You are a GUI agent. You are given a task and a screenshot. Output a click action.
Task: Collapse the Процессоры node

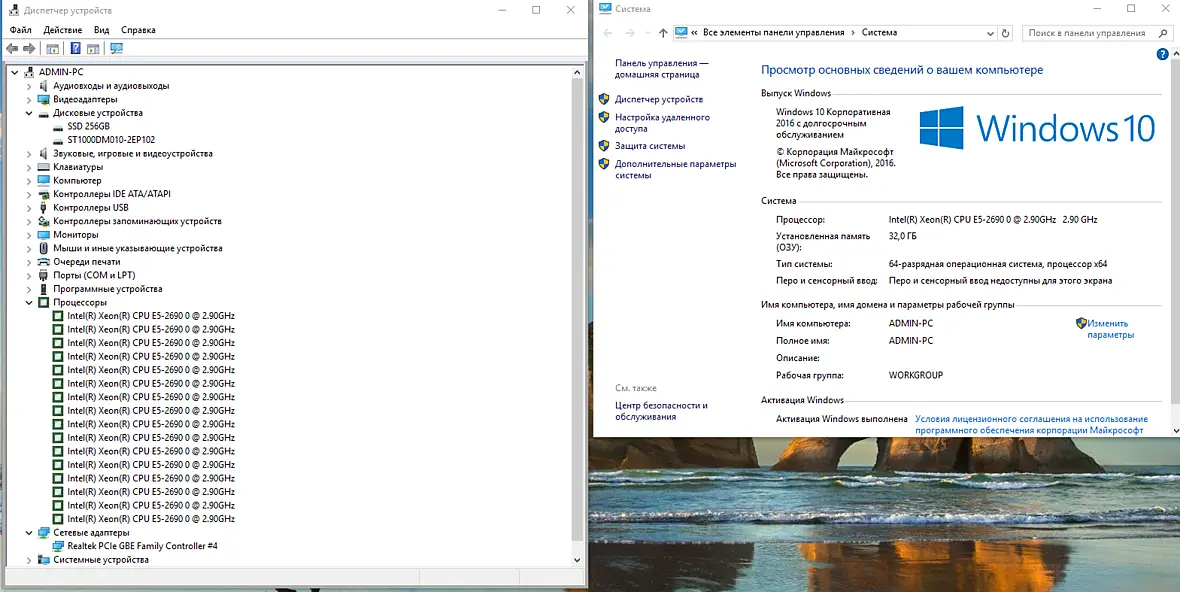[29, 302]
